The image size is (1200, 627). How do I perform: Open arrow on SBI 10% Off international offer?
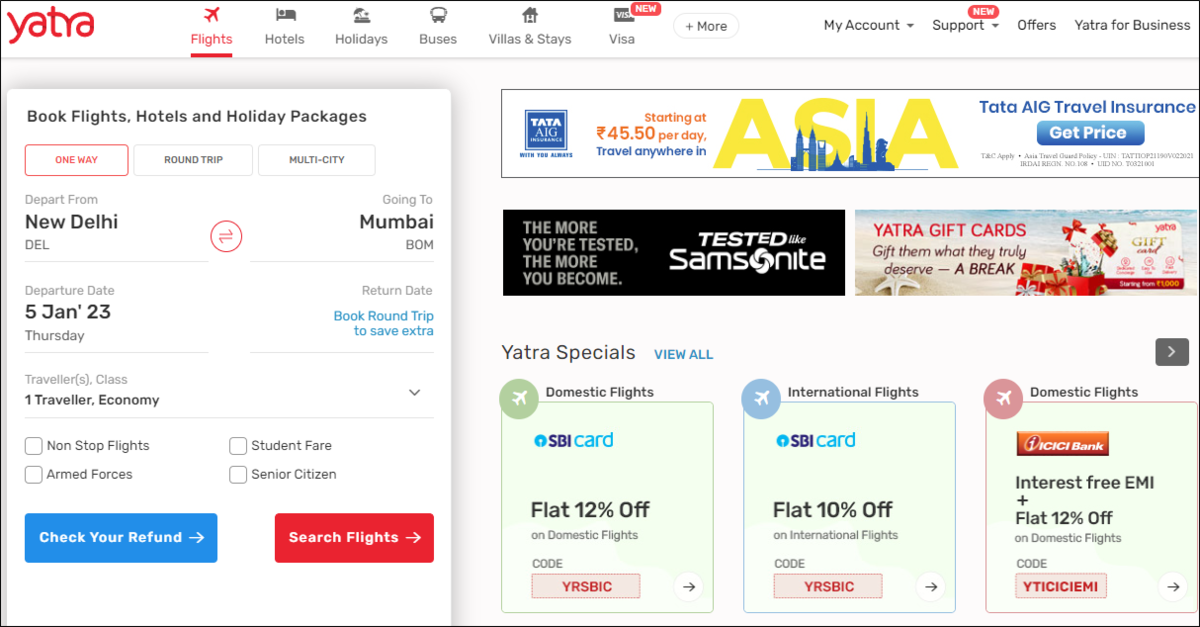[930, 587]
